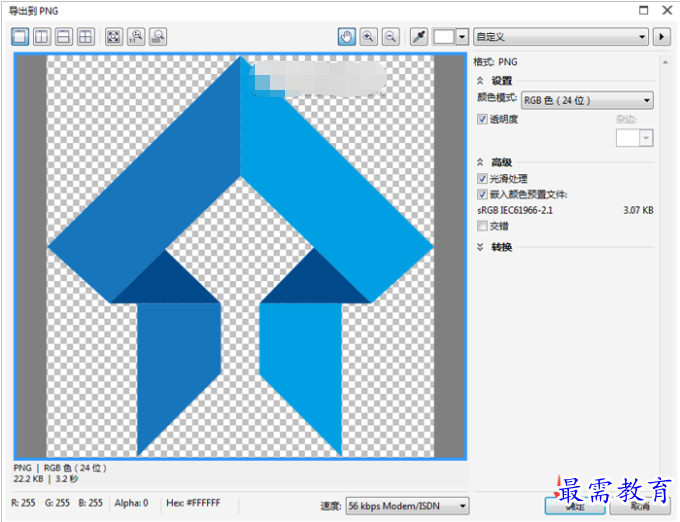
Task: Click the zoom 1:1 icon
Action: tap(136, 36)
